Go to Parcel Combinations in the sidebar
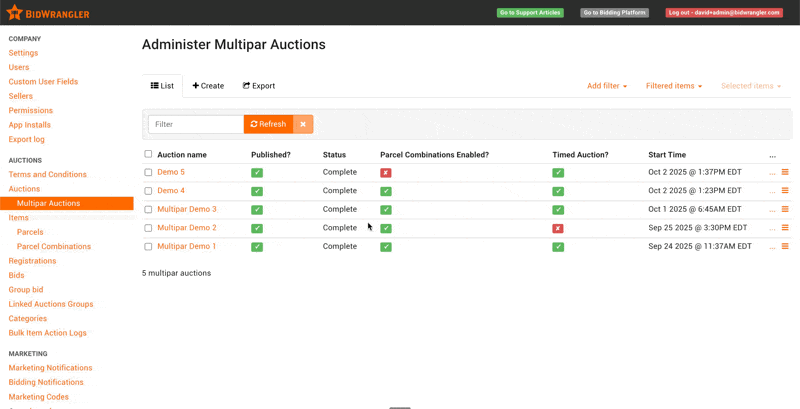The height and width of the screenshot is (409, 800). click(54, 246)
